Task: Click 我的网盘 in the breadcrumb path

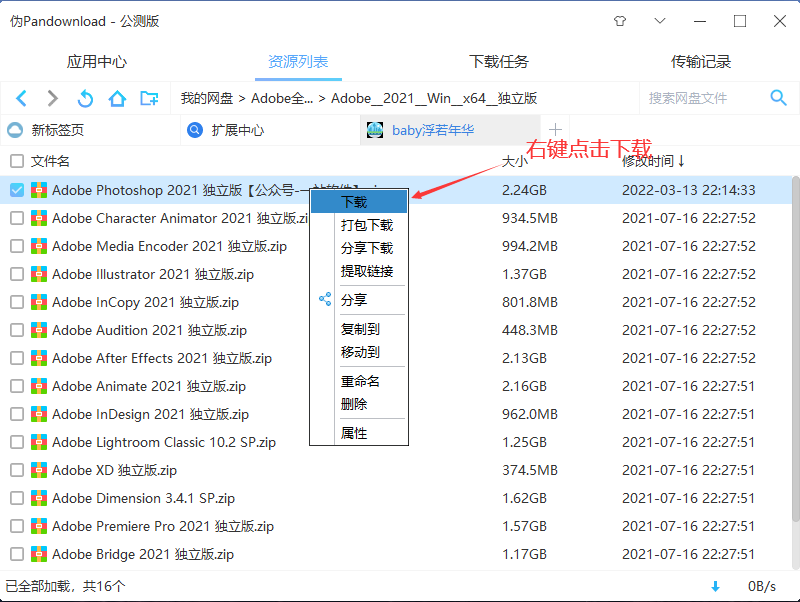Action: pyautogui.click(x=207, y=98)
